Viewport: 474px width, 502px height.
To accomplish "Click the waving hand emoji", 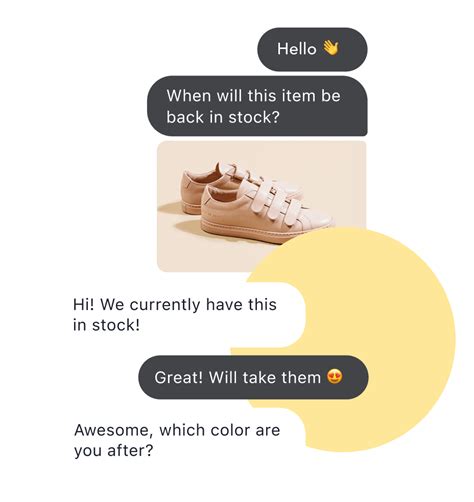I will 330,48.
